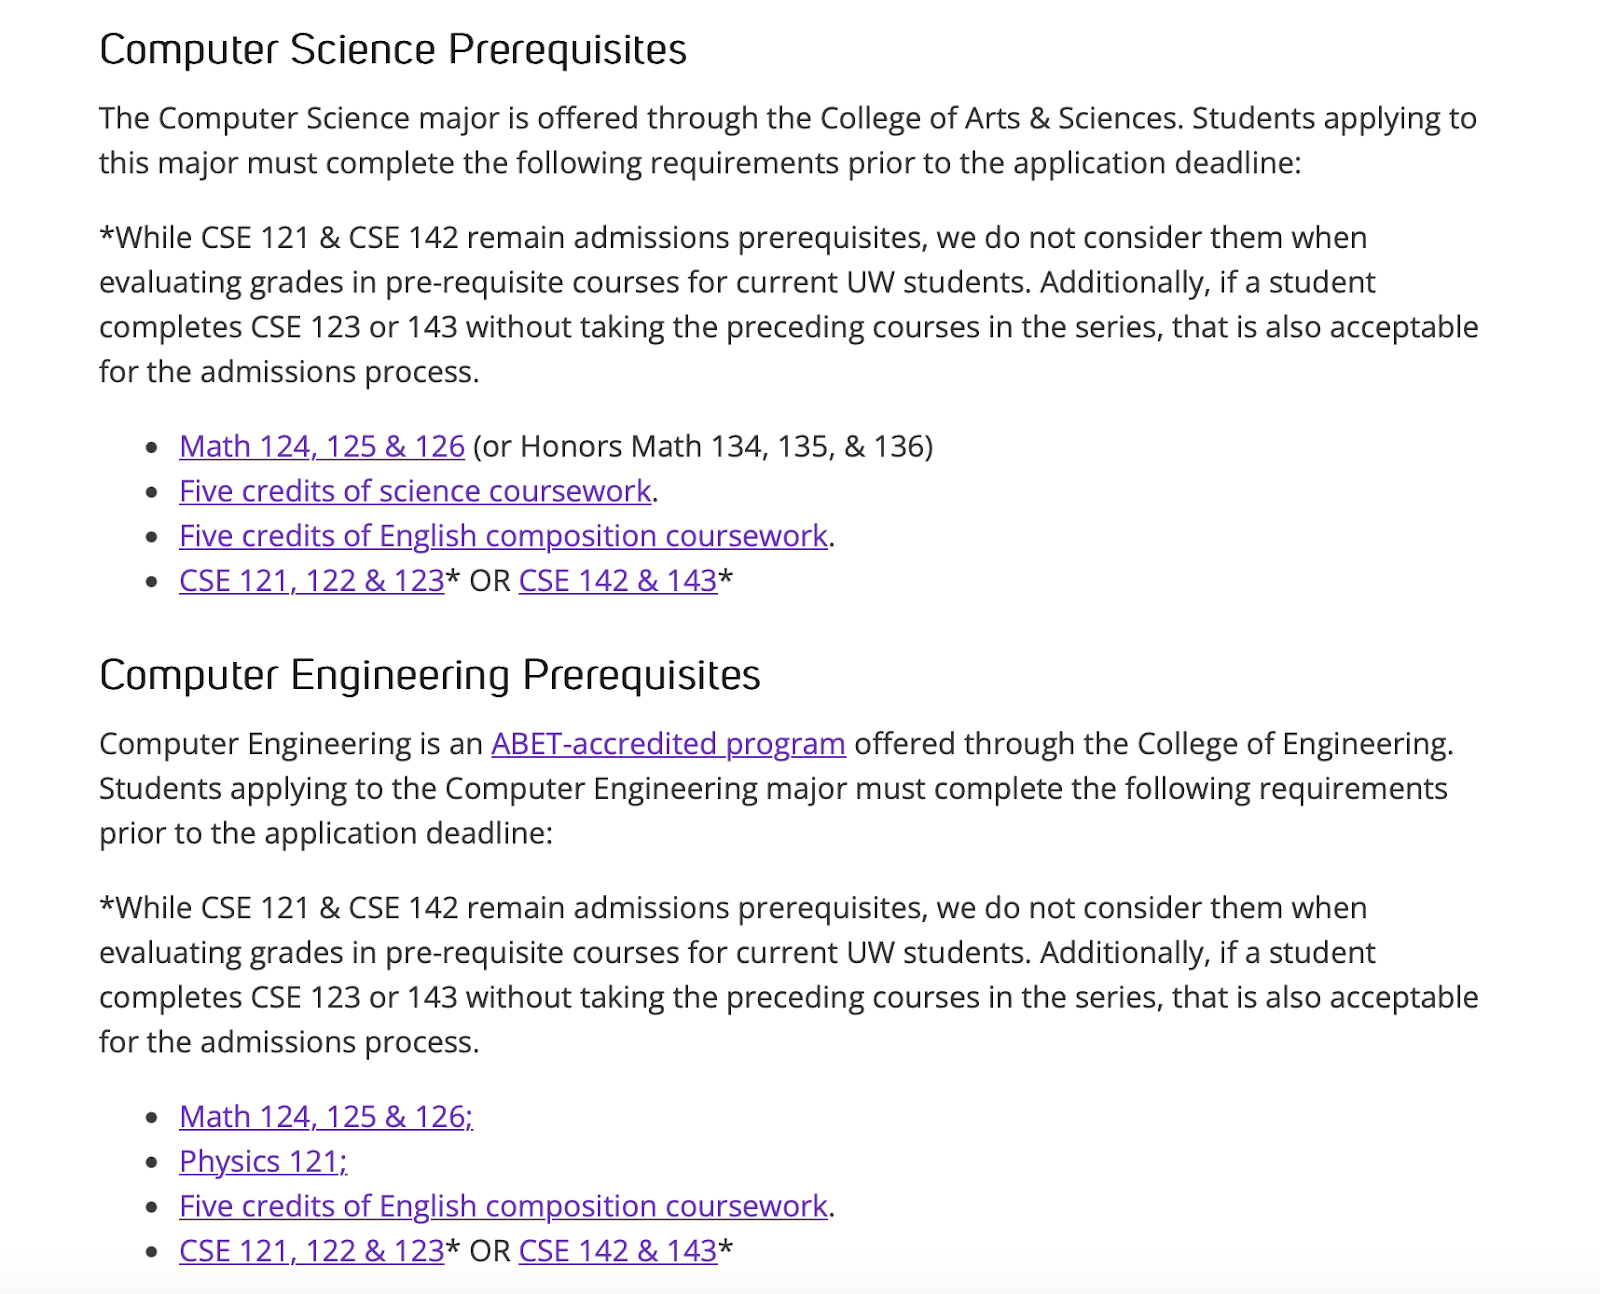The width and height of the screenshot is (1600, 1294).
Task: Open the Five credits of science coursework link
Action: pos(415,491)
